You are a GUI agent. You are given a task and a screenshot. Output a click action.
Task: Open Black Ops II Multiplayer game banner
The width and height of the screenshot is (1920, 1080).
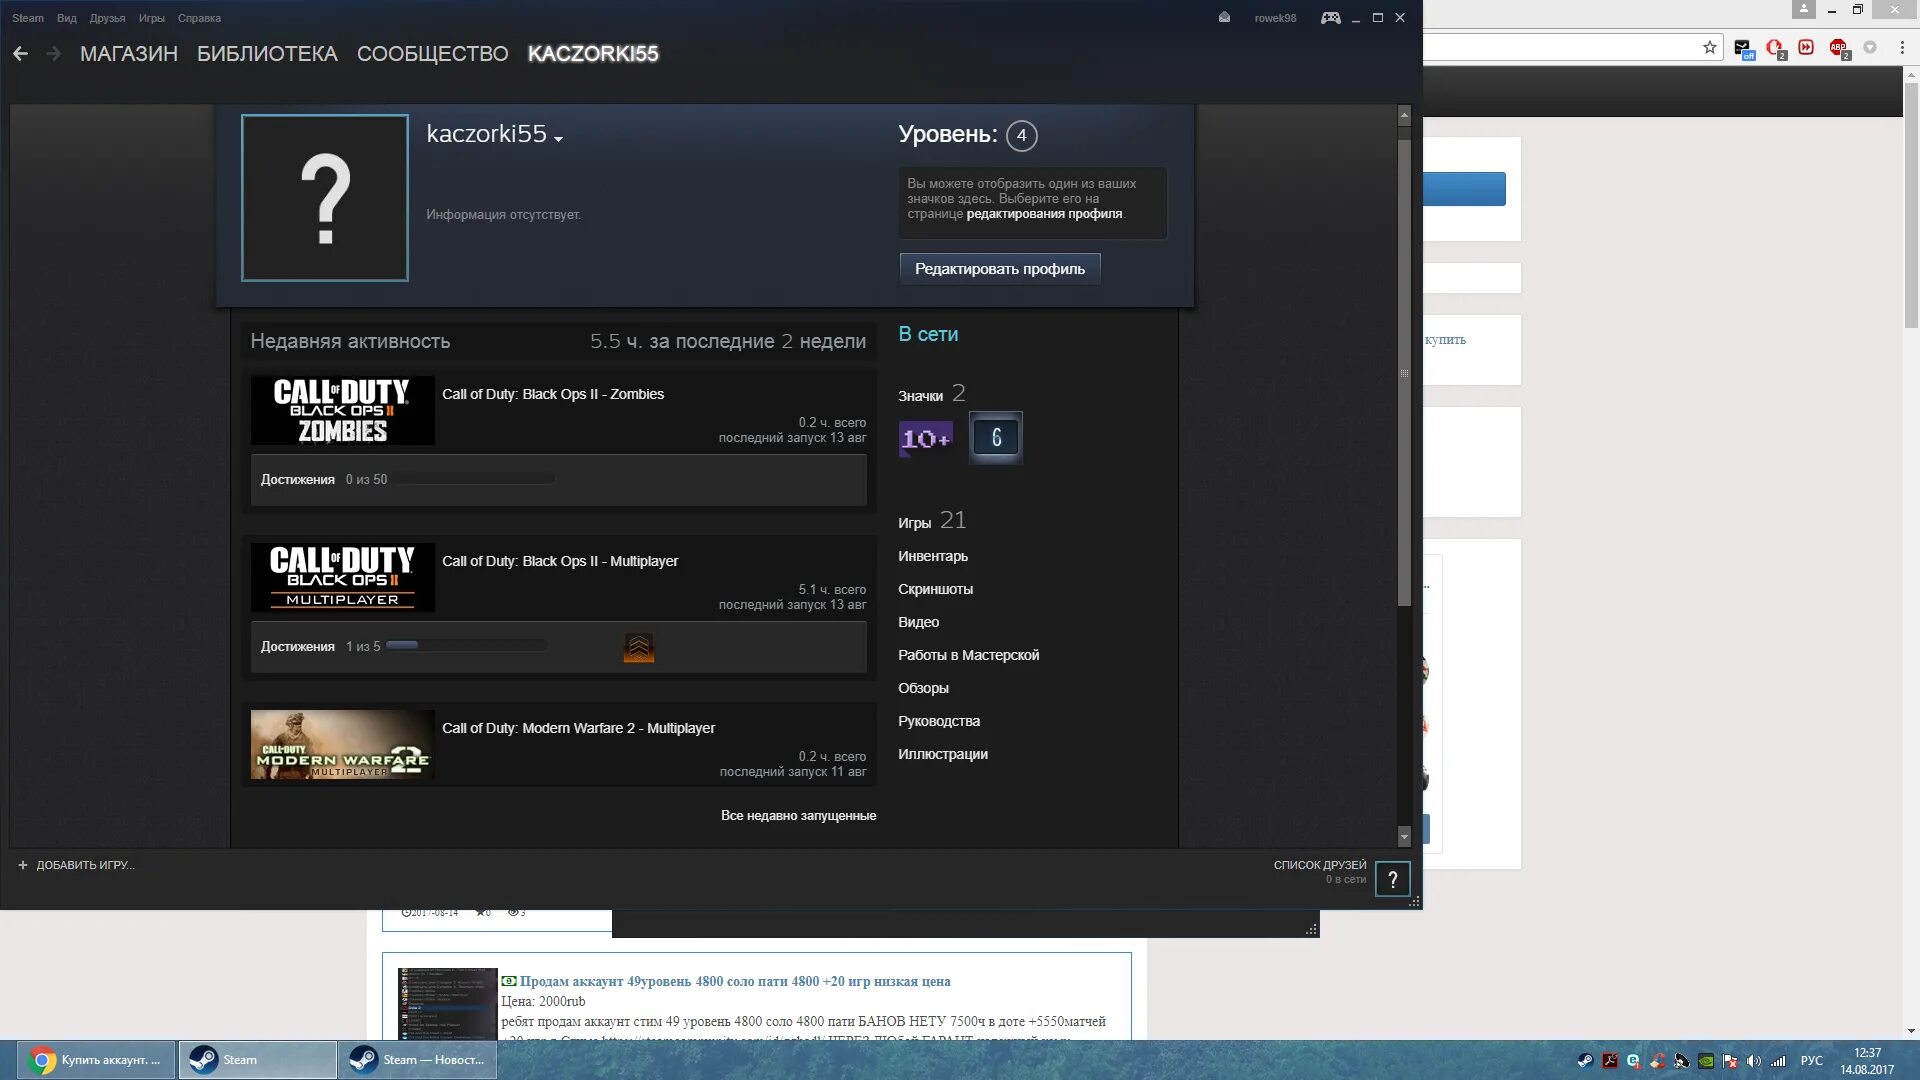(342, 577)
